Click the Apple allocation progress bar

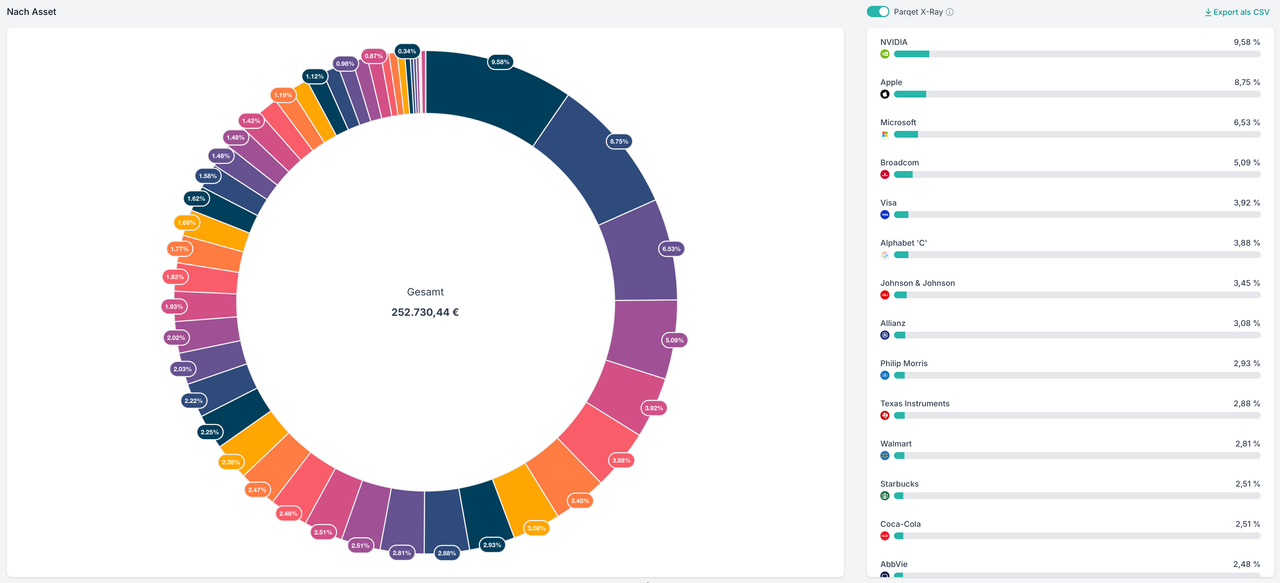(1077, 94)
